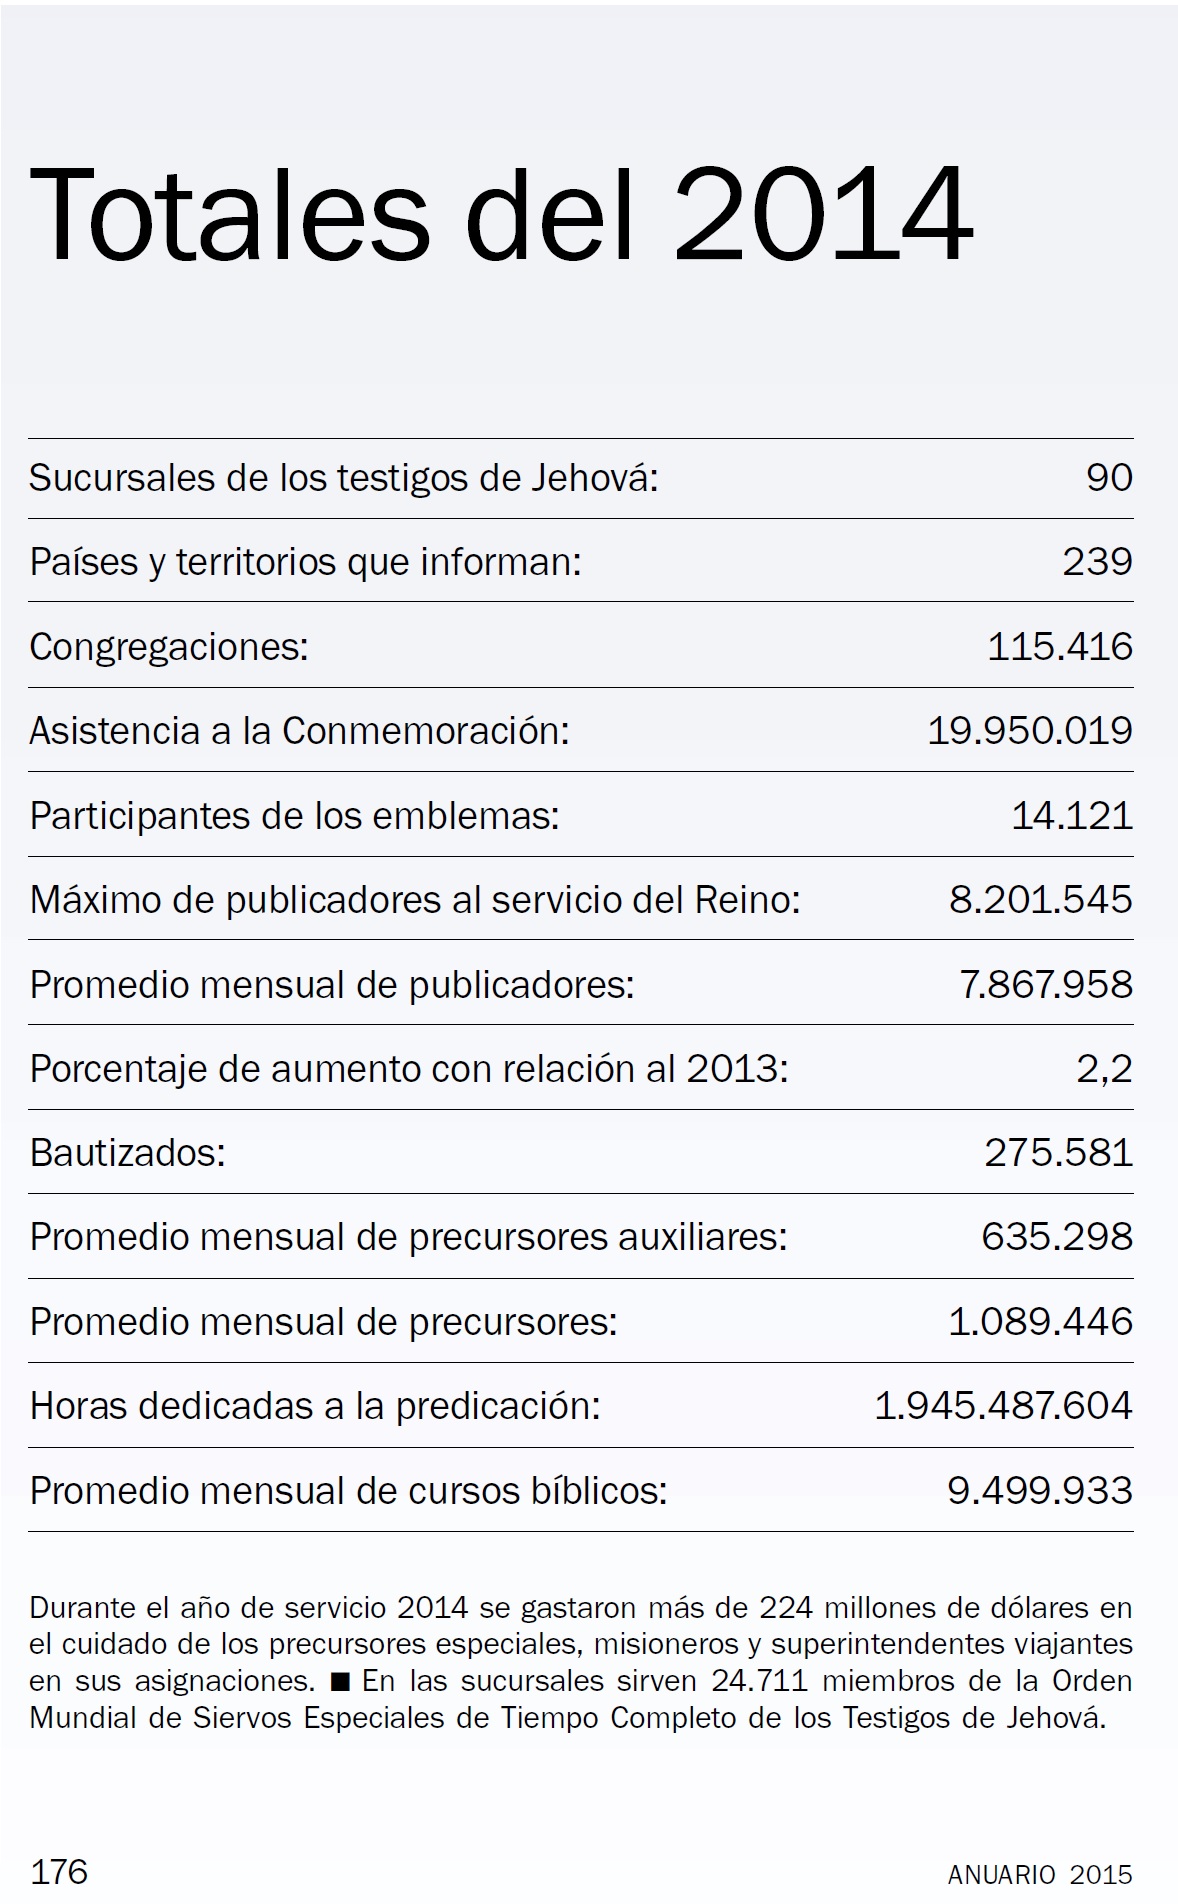Click the value 239 for países y territorios
1178x1904 pixels.
1097,562
